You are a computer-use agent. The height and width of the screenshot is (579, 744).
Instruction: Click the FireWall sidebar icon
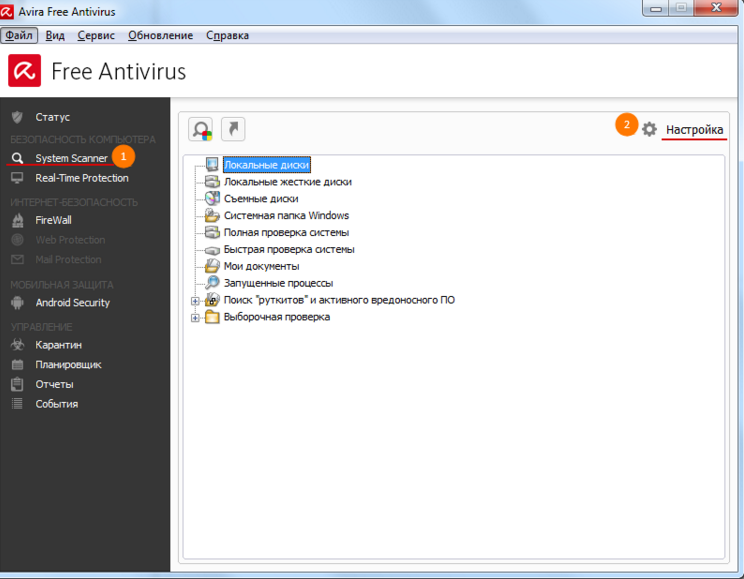(x=18, y=220)
